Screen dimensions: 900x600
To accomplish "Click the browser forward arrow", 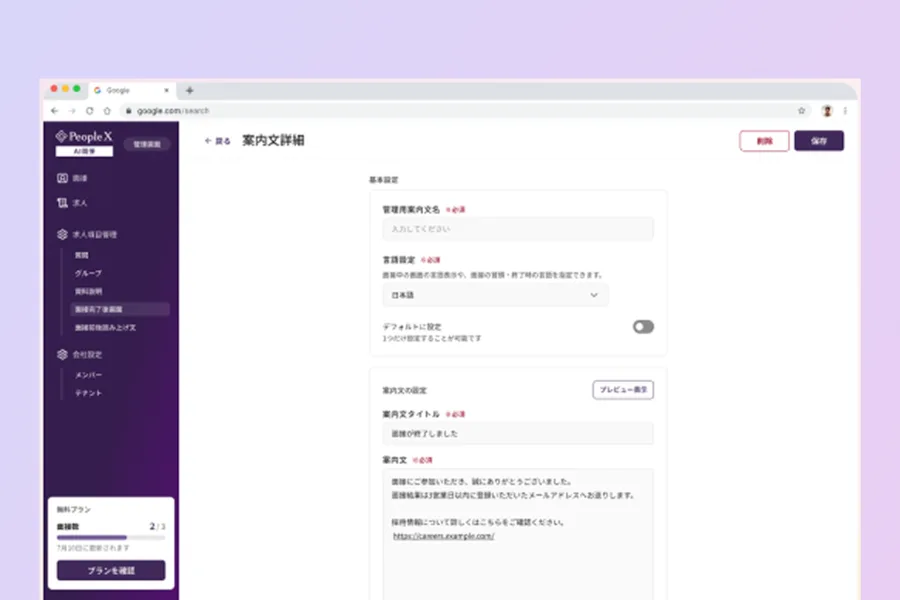I will click(72, 111).
